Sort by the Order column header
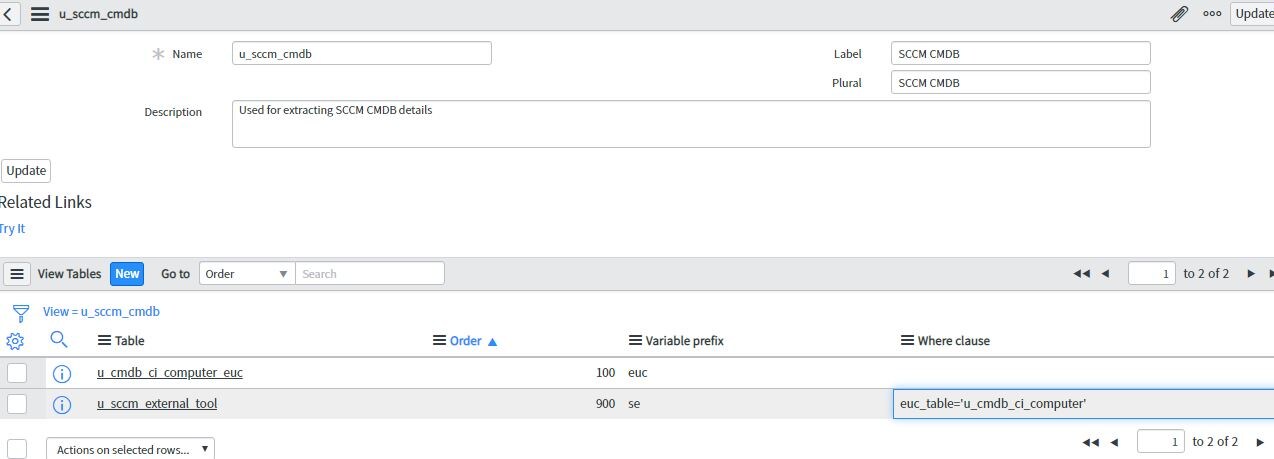Image resolution: width=1274 pixels, height=459 pixels. pos(466,340)
